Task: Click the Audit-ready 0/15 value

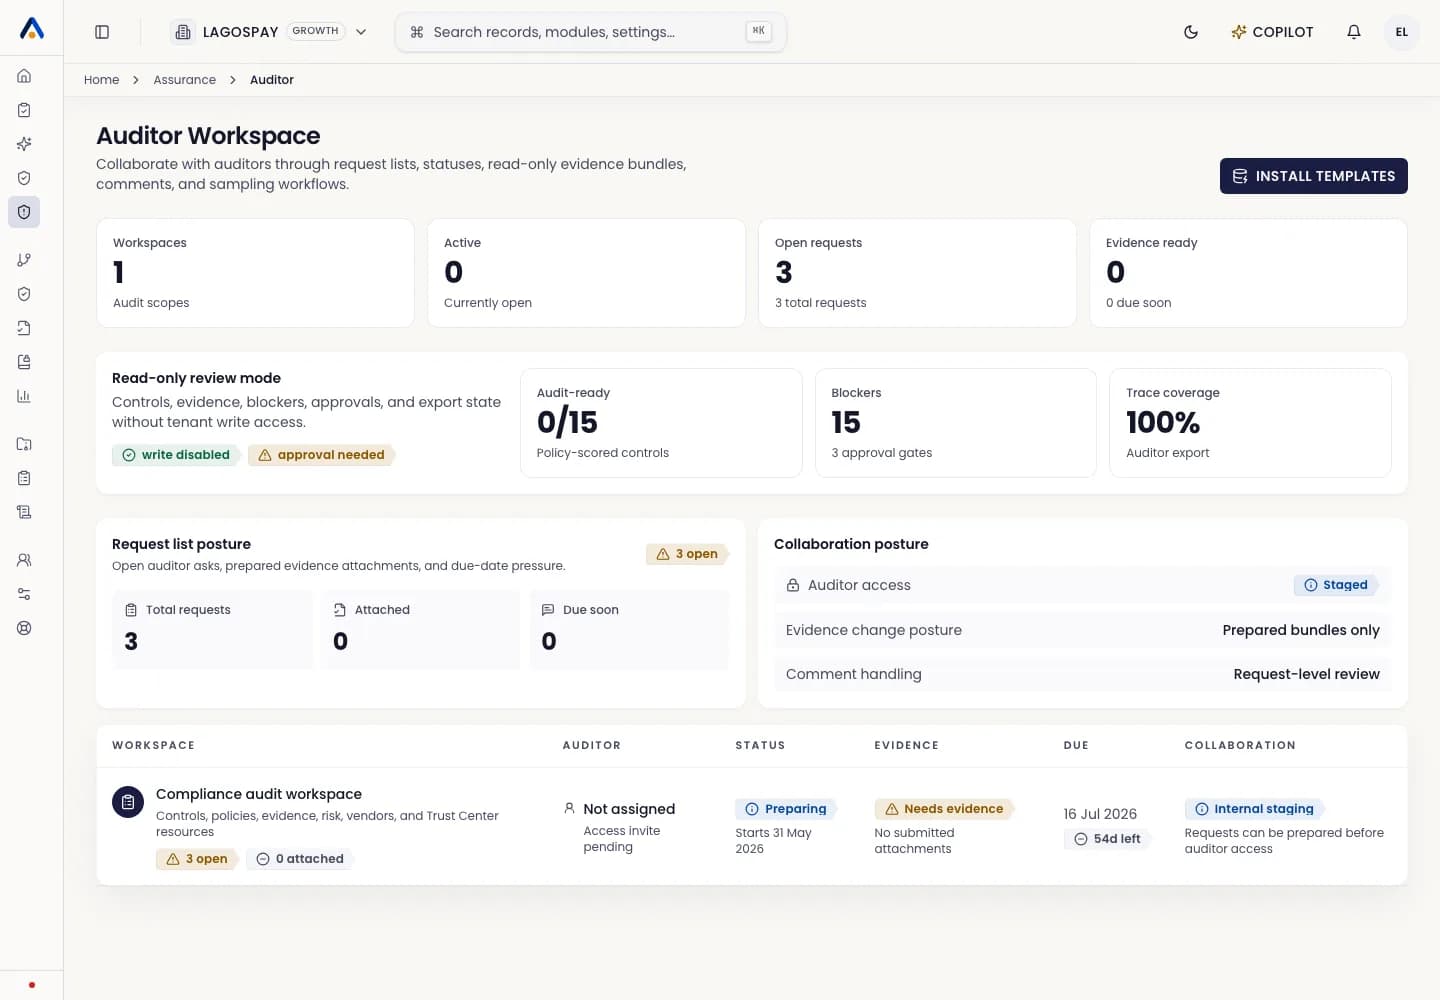Action: (567, 422)
